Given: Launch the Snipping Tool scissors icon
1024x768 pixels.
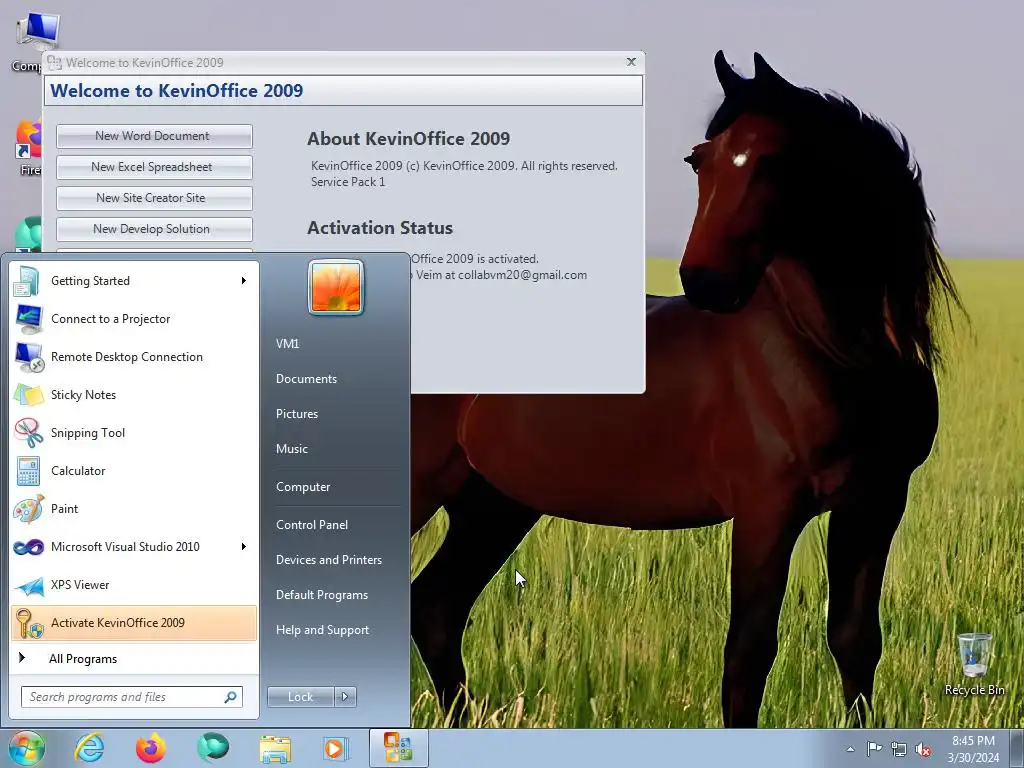Looking at the screenshot, I should (28, 432).
